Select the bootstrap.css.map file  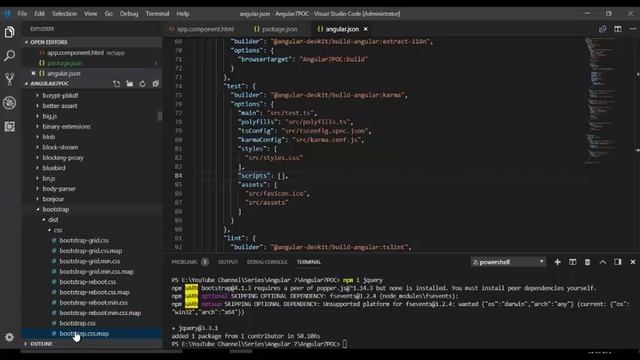(84, 333)
